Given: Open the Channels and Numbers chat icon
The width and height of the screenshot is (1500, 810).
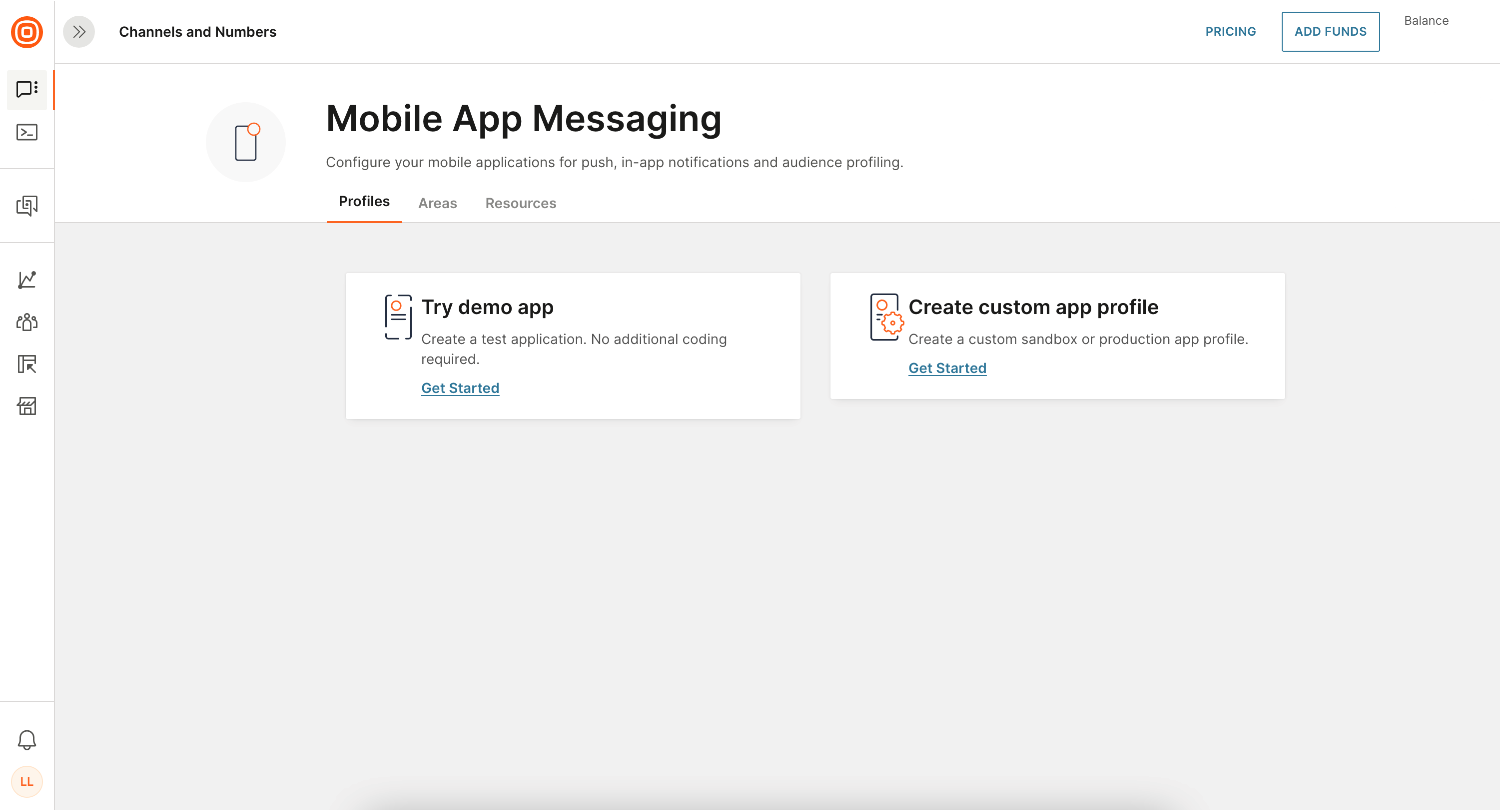Looking at the screenshot, I should 27,90.
